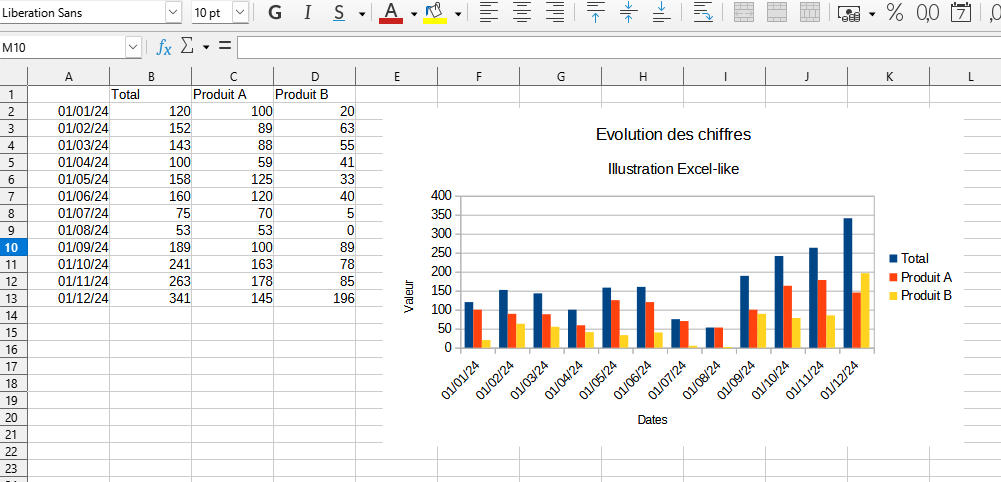Image resolution: width=1001 pixels, height=482 pixels.
Task: Open the underline style dropdown arrow
Action: point(362,13)
